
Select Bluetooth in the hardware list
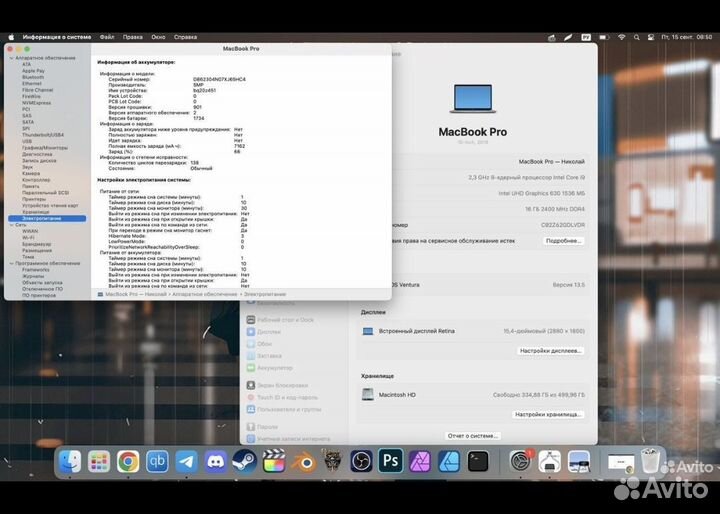(x=33, y=78)
